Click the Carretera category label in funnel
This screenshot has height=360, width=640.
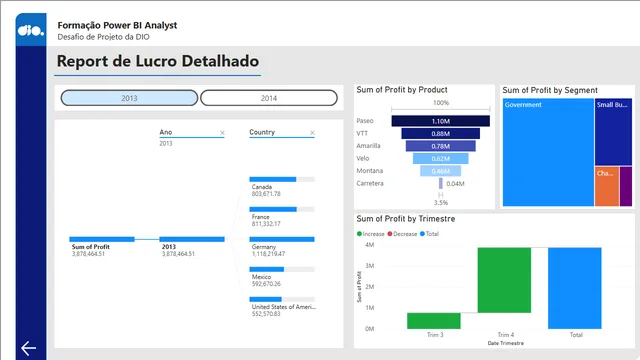[370, 183]
